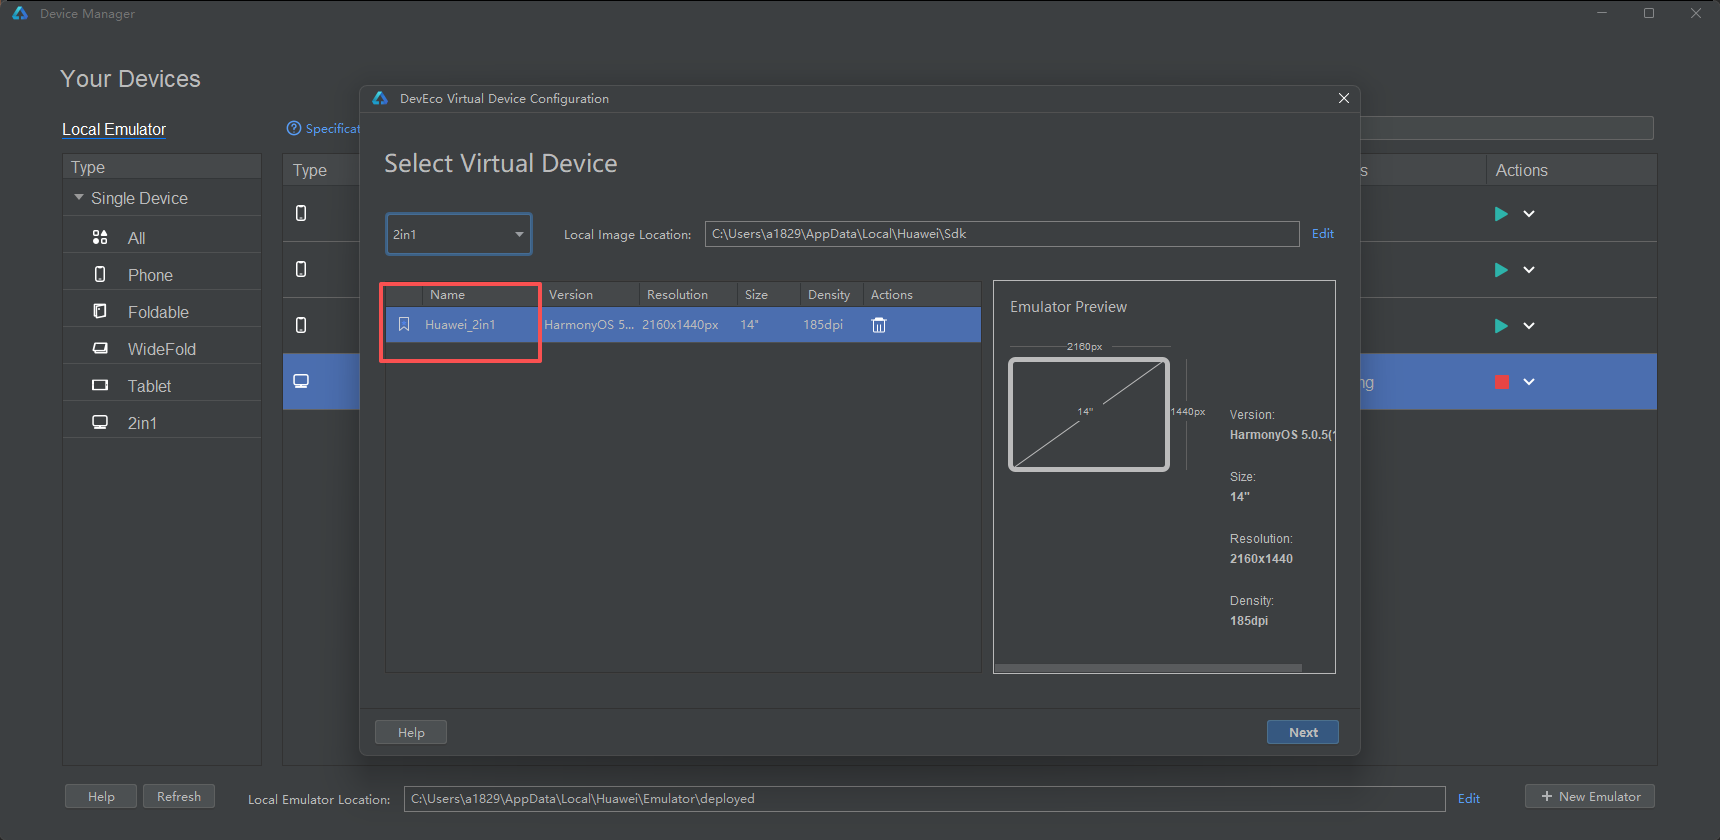Click the bookmark icon beside Huawei_2in1
This screenshot has height=840, width=1720.
404,324
